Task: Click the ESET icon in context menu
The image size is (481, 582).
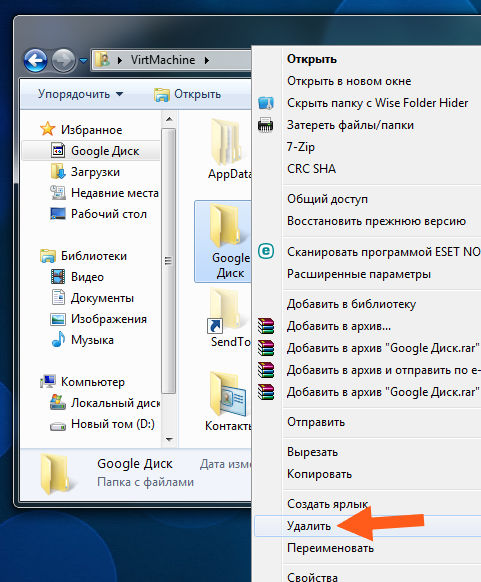Action: click(266, 251)
